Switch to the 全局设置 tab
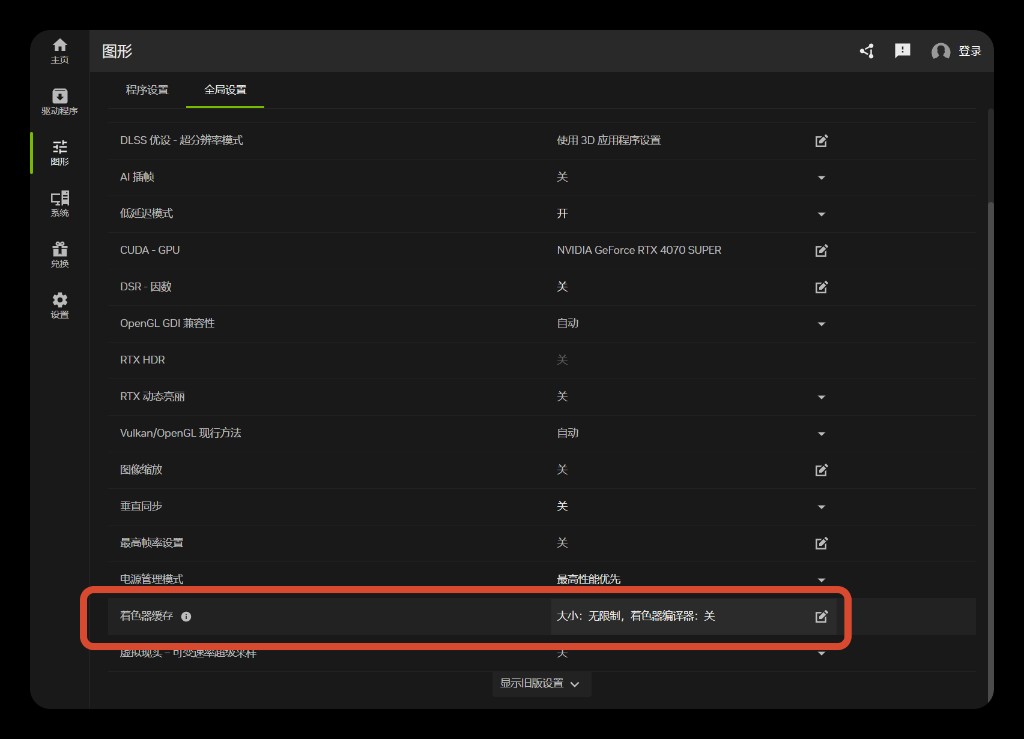This screenshot has height=739, width=1024. (225, 90)
